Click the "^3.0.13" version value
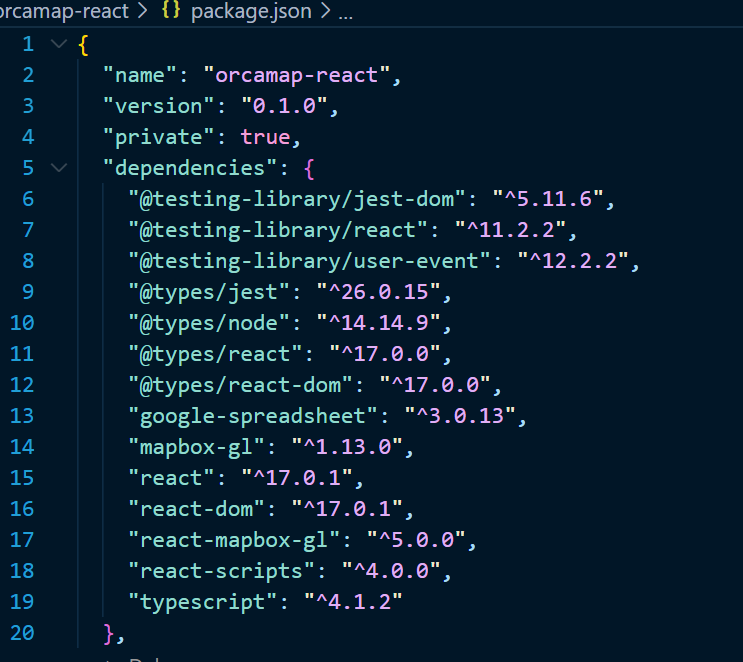Viewport: 743px width, 662px height. point(460,417)
